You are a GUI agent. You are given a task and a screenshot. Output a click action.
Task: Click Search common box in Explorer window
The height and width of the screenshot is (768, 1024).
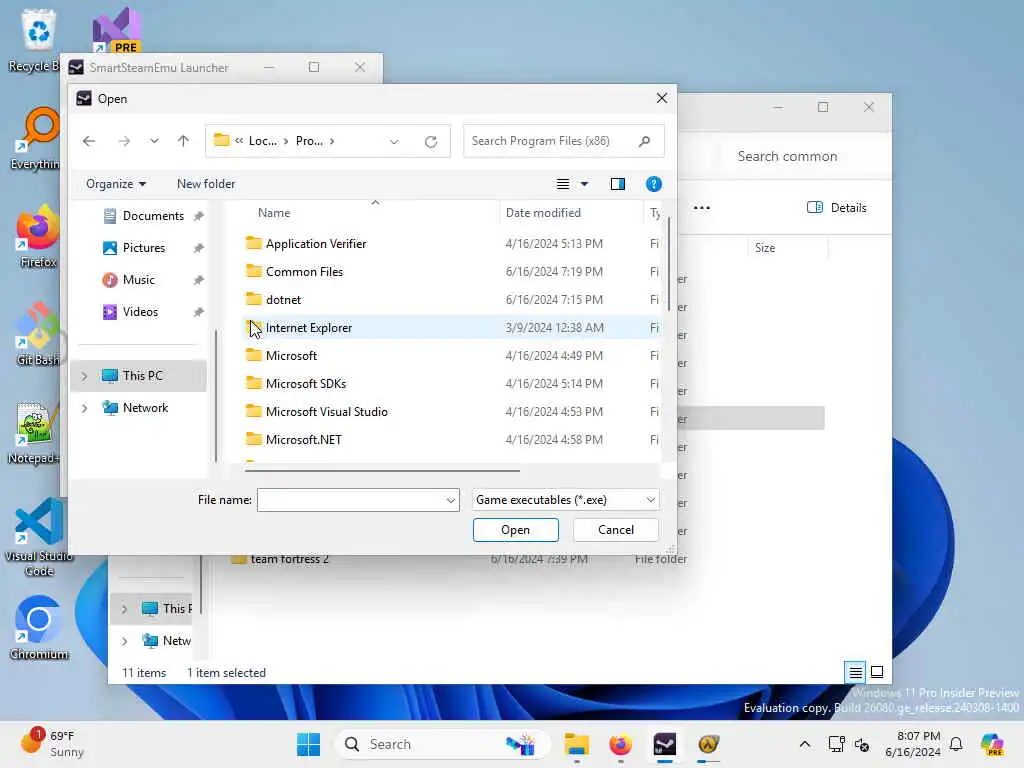787,157
